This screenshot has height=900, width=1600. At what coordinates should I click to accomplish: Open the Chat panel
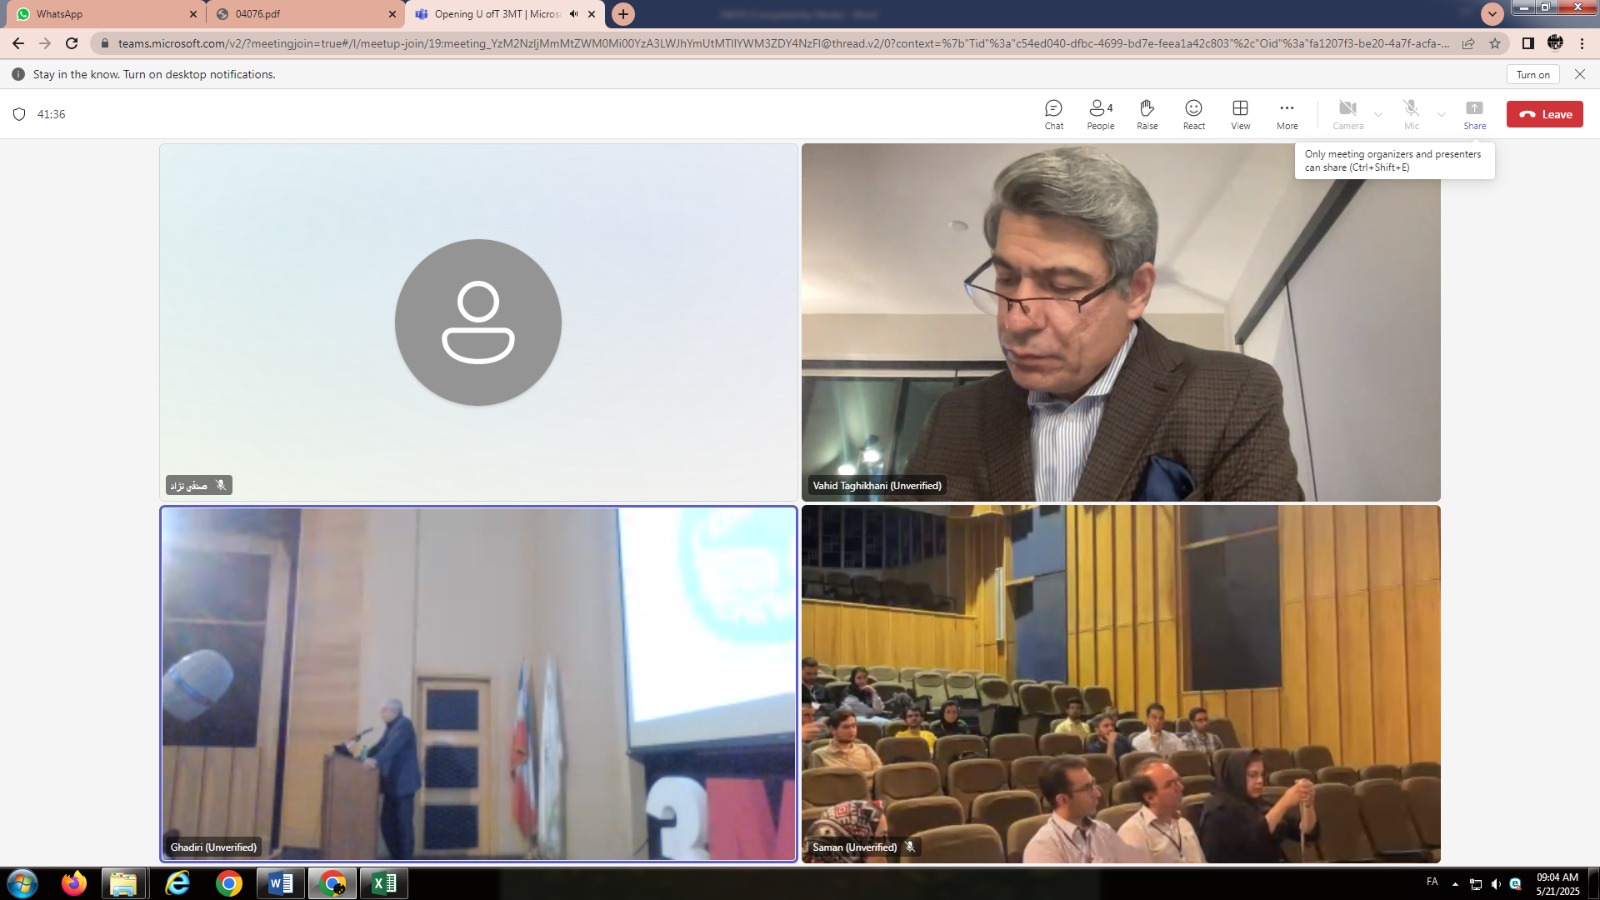pyautogui.click(x=1053, y=114)
